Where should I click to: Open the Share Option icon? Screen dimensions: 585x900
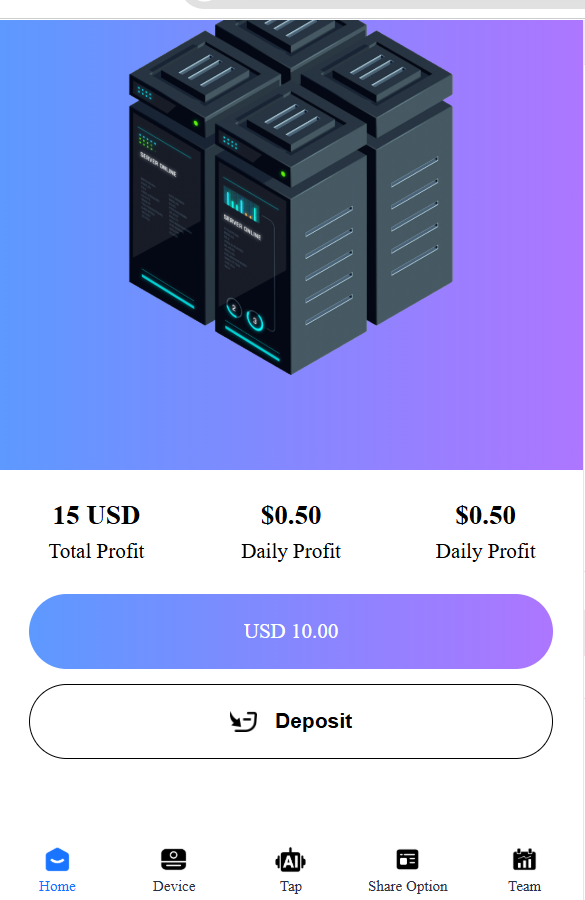pyautogui.click(x=408, y=860)
